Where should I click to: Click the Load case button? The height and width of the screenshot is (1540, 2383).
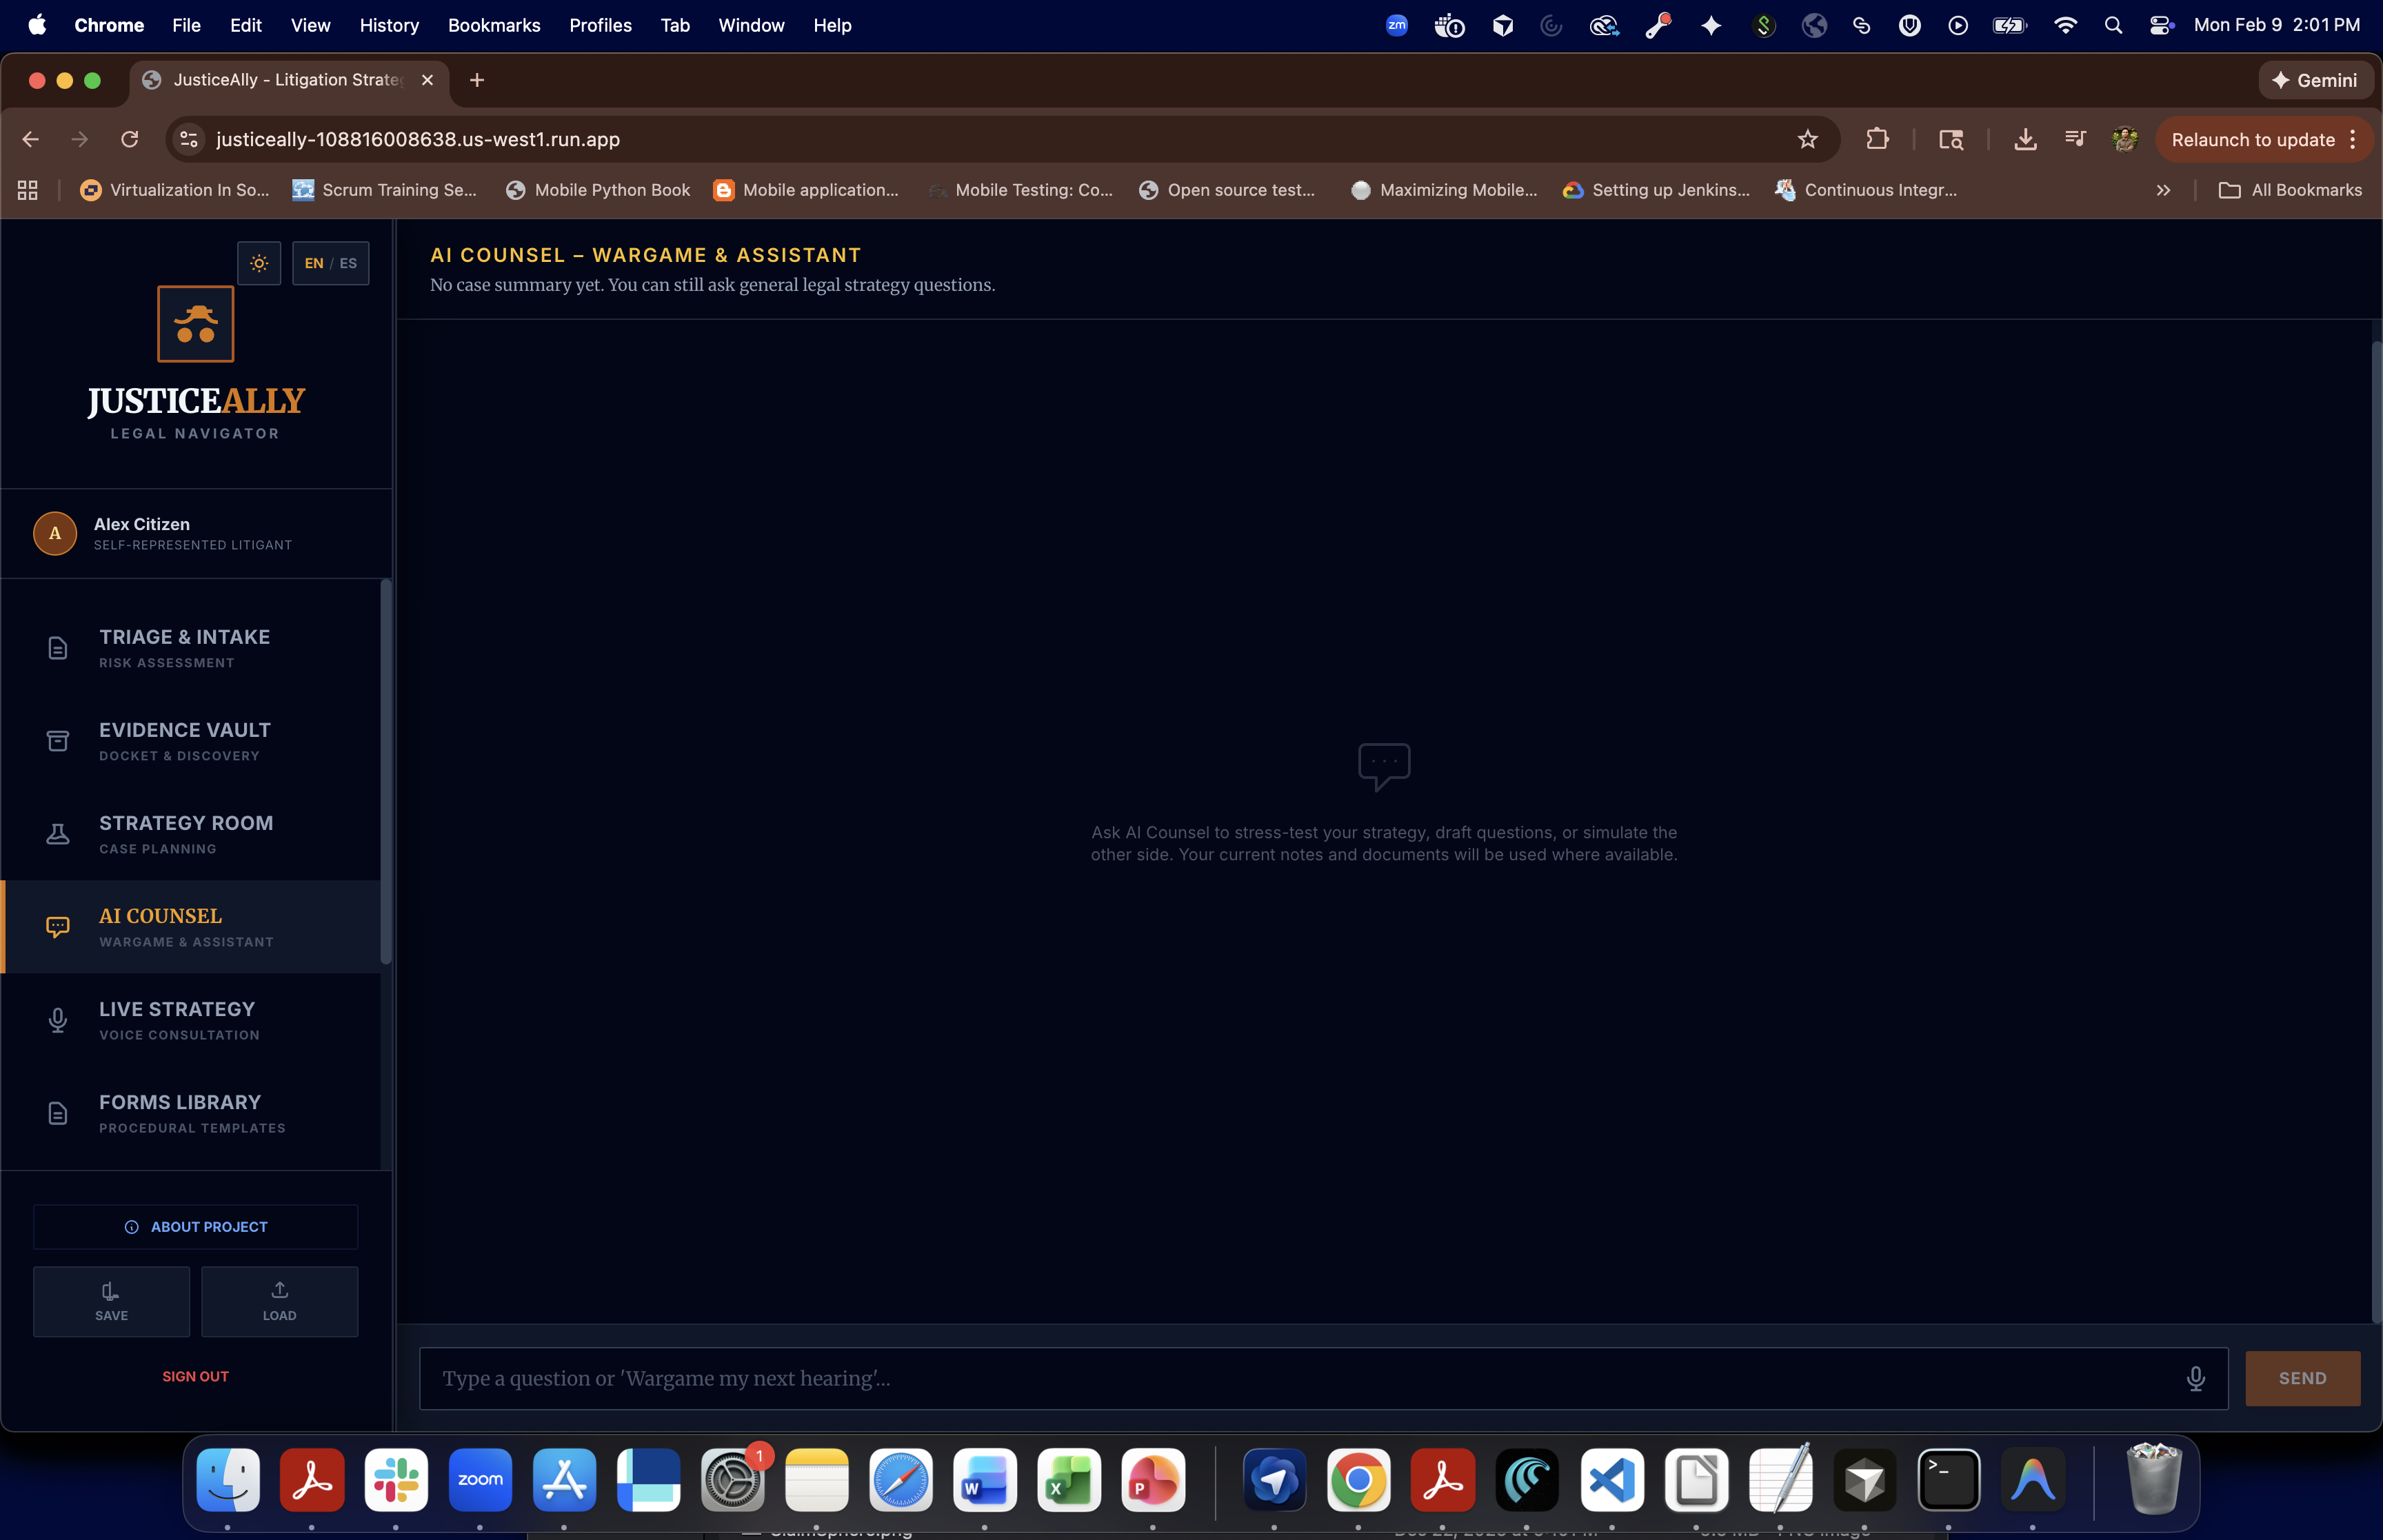click(279, 1301)
